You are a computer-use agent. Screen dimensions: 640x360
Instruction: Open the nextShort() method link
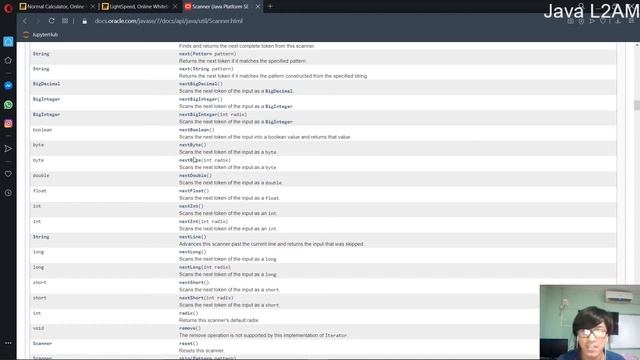pyautogui.click(x=193, y=282)
